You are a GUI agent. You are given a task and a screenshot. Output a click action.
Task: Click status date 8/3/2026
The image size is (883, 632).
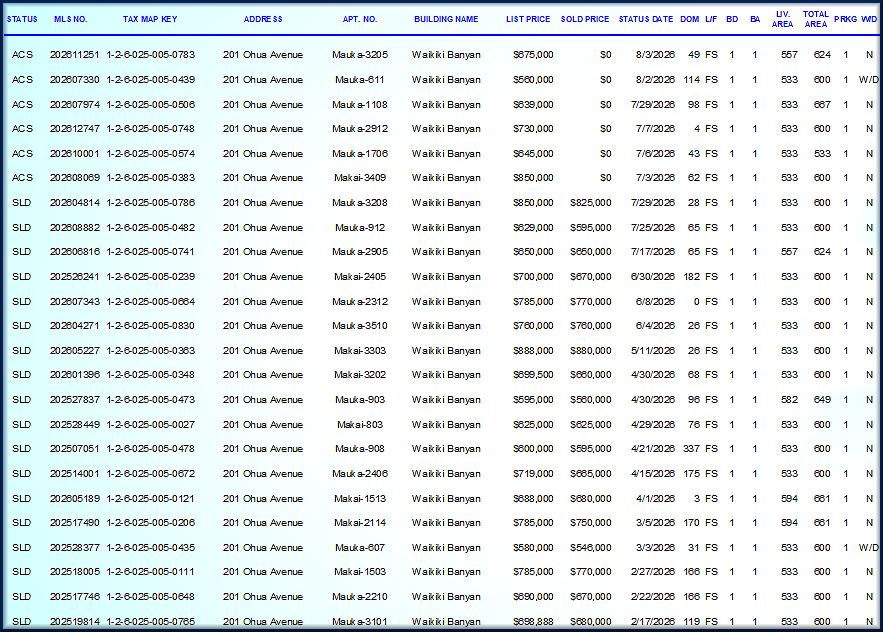[655, 55]
